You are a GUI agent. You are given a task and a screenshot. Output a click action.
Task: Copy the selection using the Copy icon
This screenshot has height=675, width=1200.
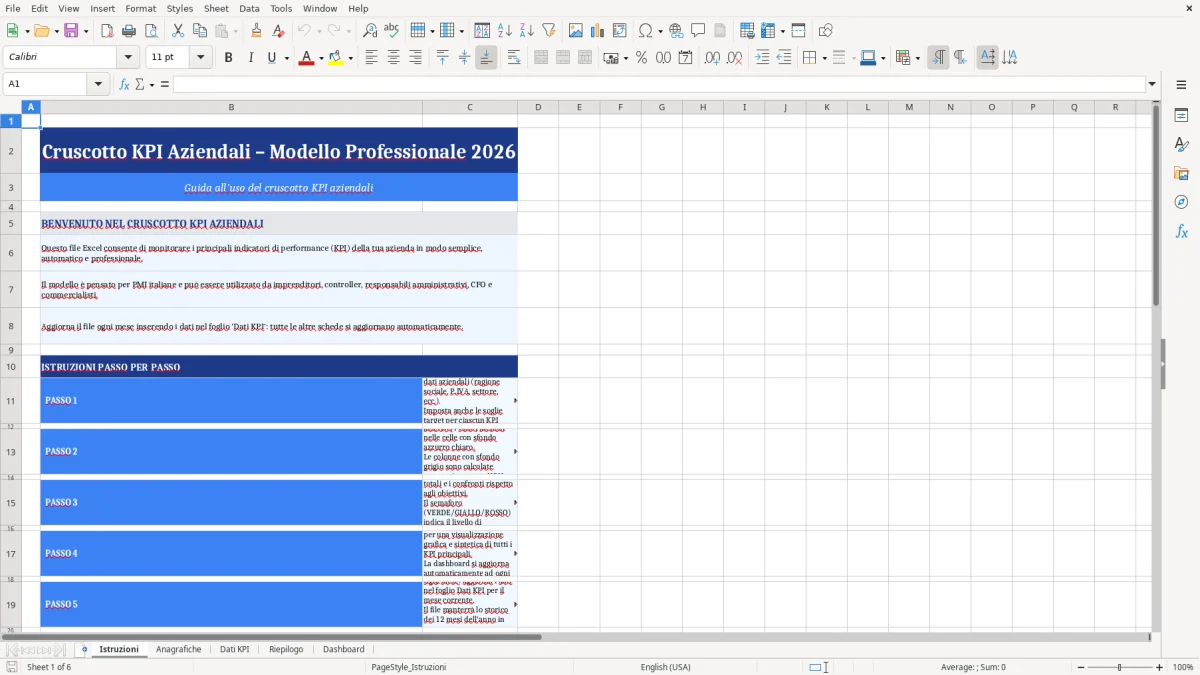pyautogui.click(x=199, y=31)
